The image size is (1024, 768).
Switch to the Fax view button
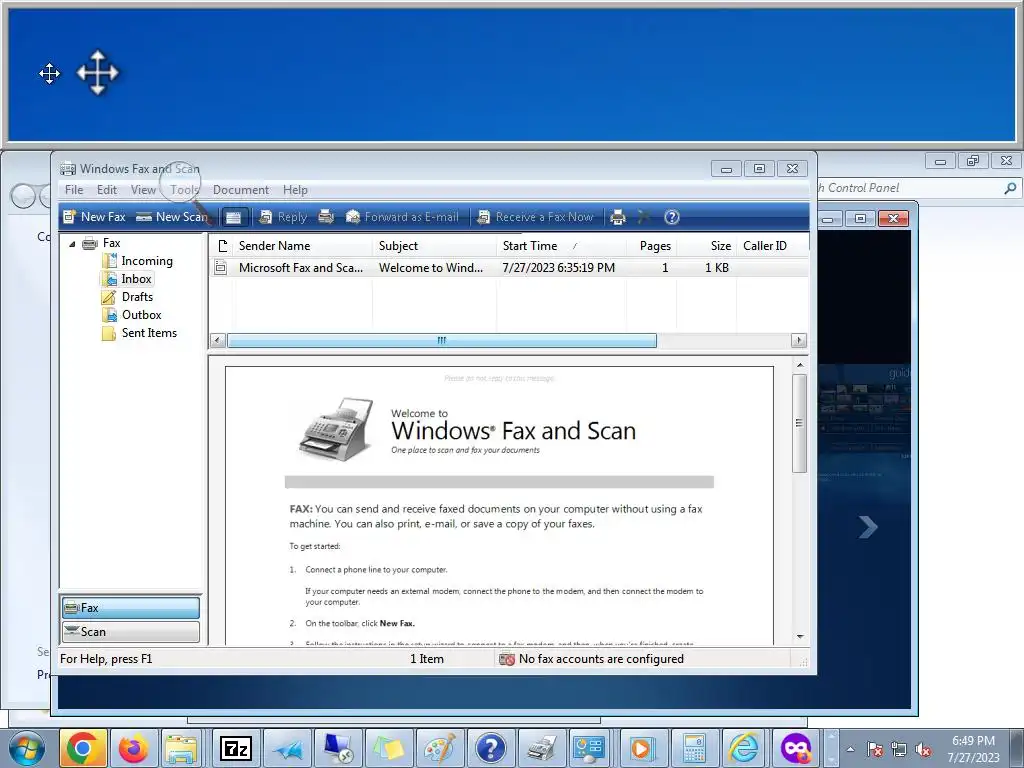[x=131, y=607]
